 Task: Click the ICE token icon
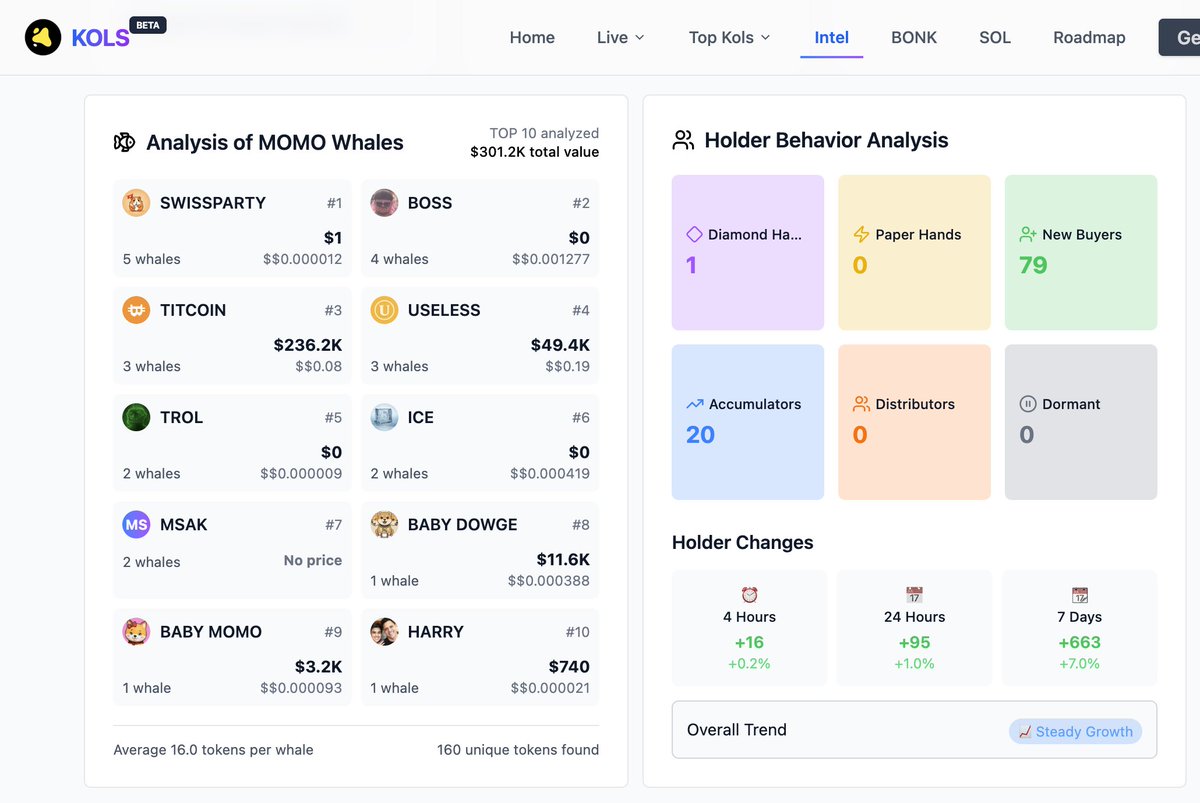384,417
